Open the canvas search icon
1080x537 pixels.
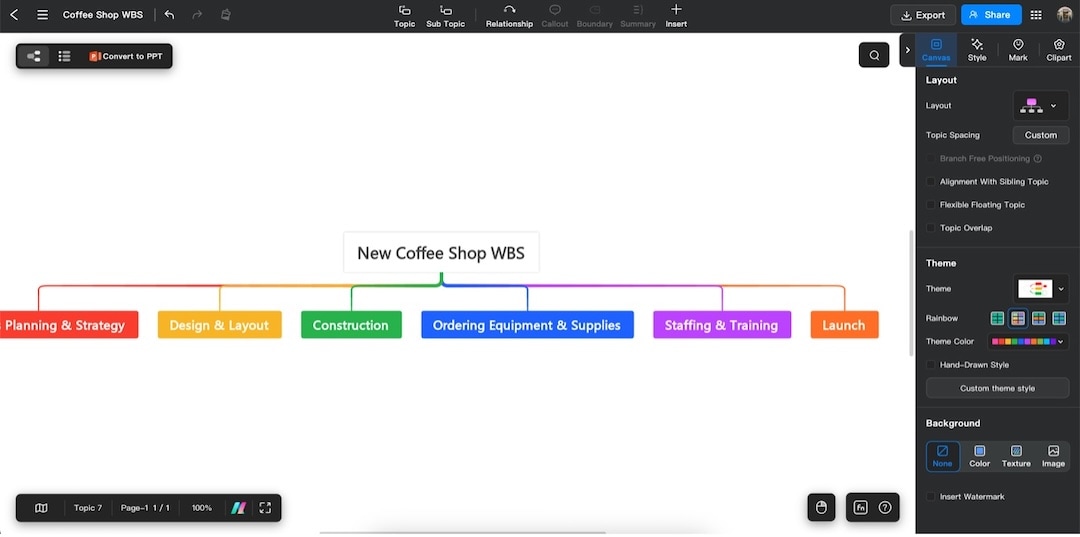(x=874, y=55)
